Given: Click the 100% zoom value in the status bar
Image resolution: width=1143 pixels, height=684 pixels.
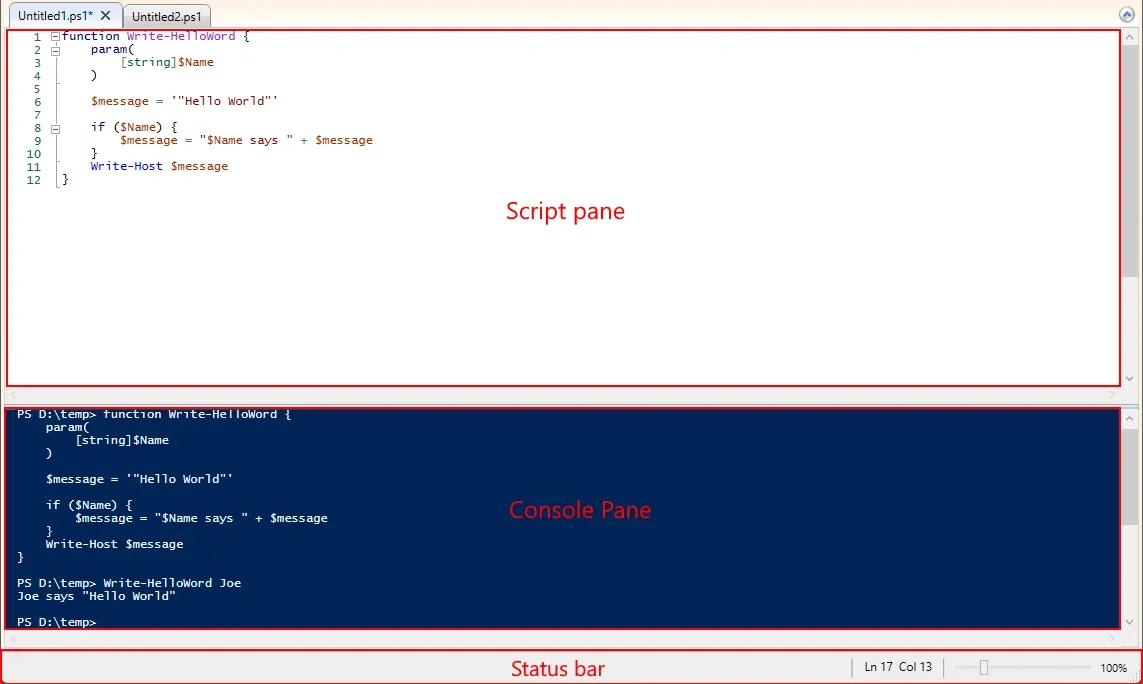Looking at the screenshot, I should pos(1113,668).
